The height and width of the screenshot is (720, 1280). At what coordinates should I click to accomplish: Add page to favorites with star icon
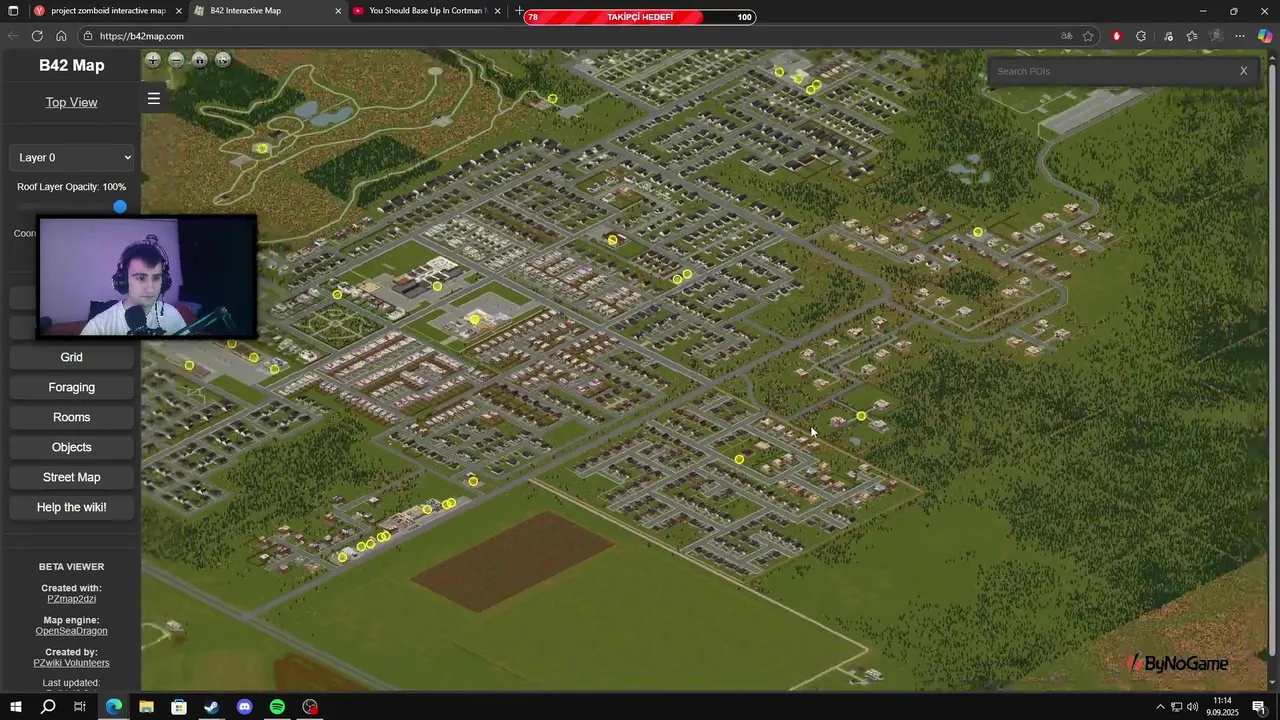1088,36
